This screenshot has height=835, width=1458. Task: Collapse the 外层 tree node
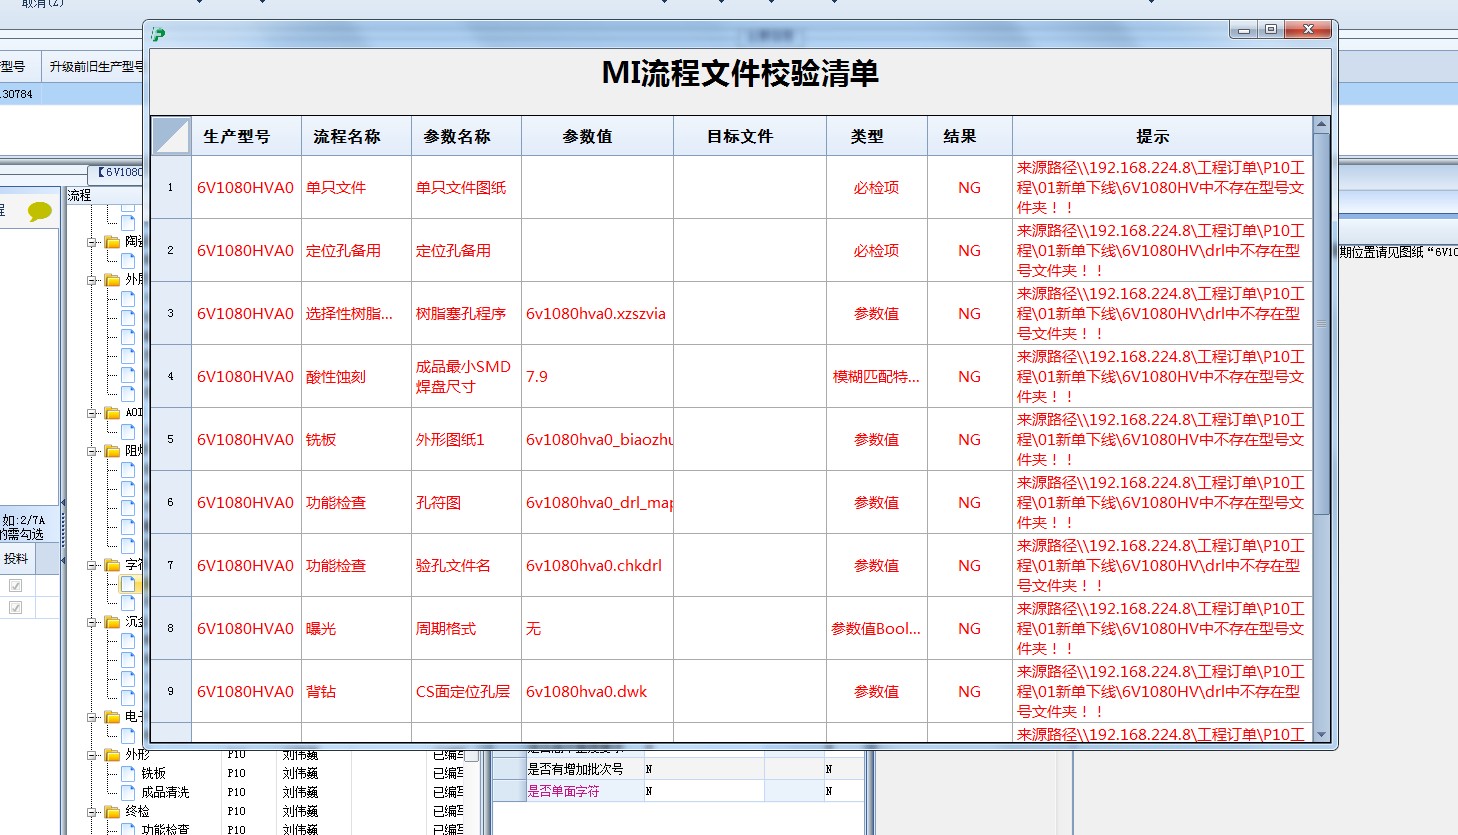92,280
